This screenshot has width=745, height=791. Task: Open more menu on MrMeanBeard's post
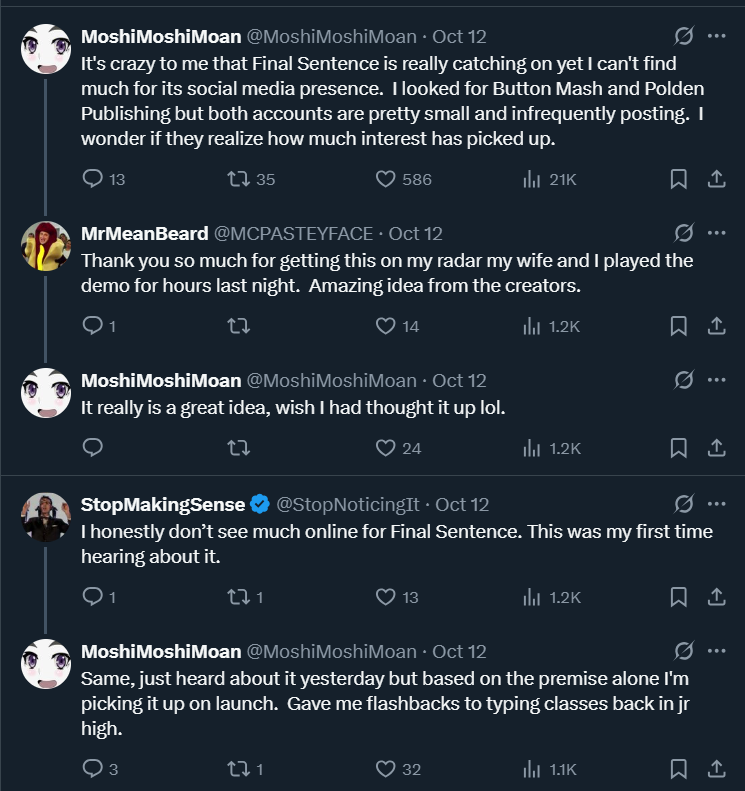[x=716, y=233]
